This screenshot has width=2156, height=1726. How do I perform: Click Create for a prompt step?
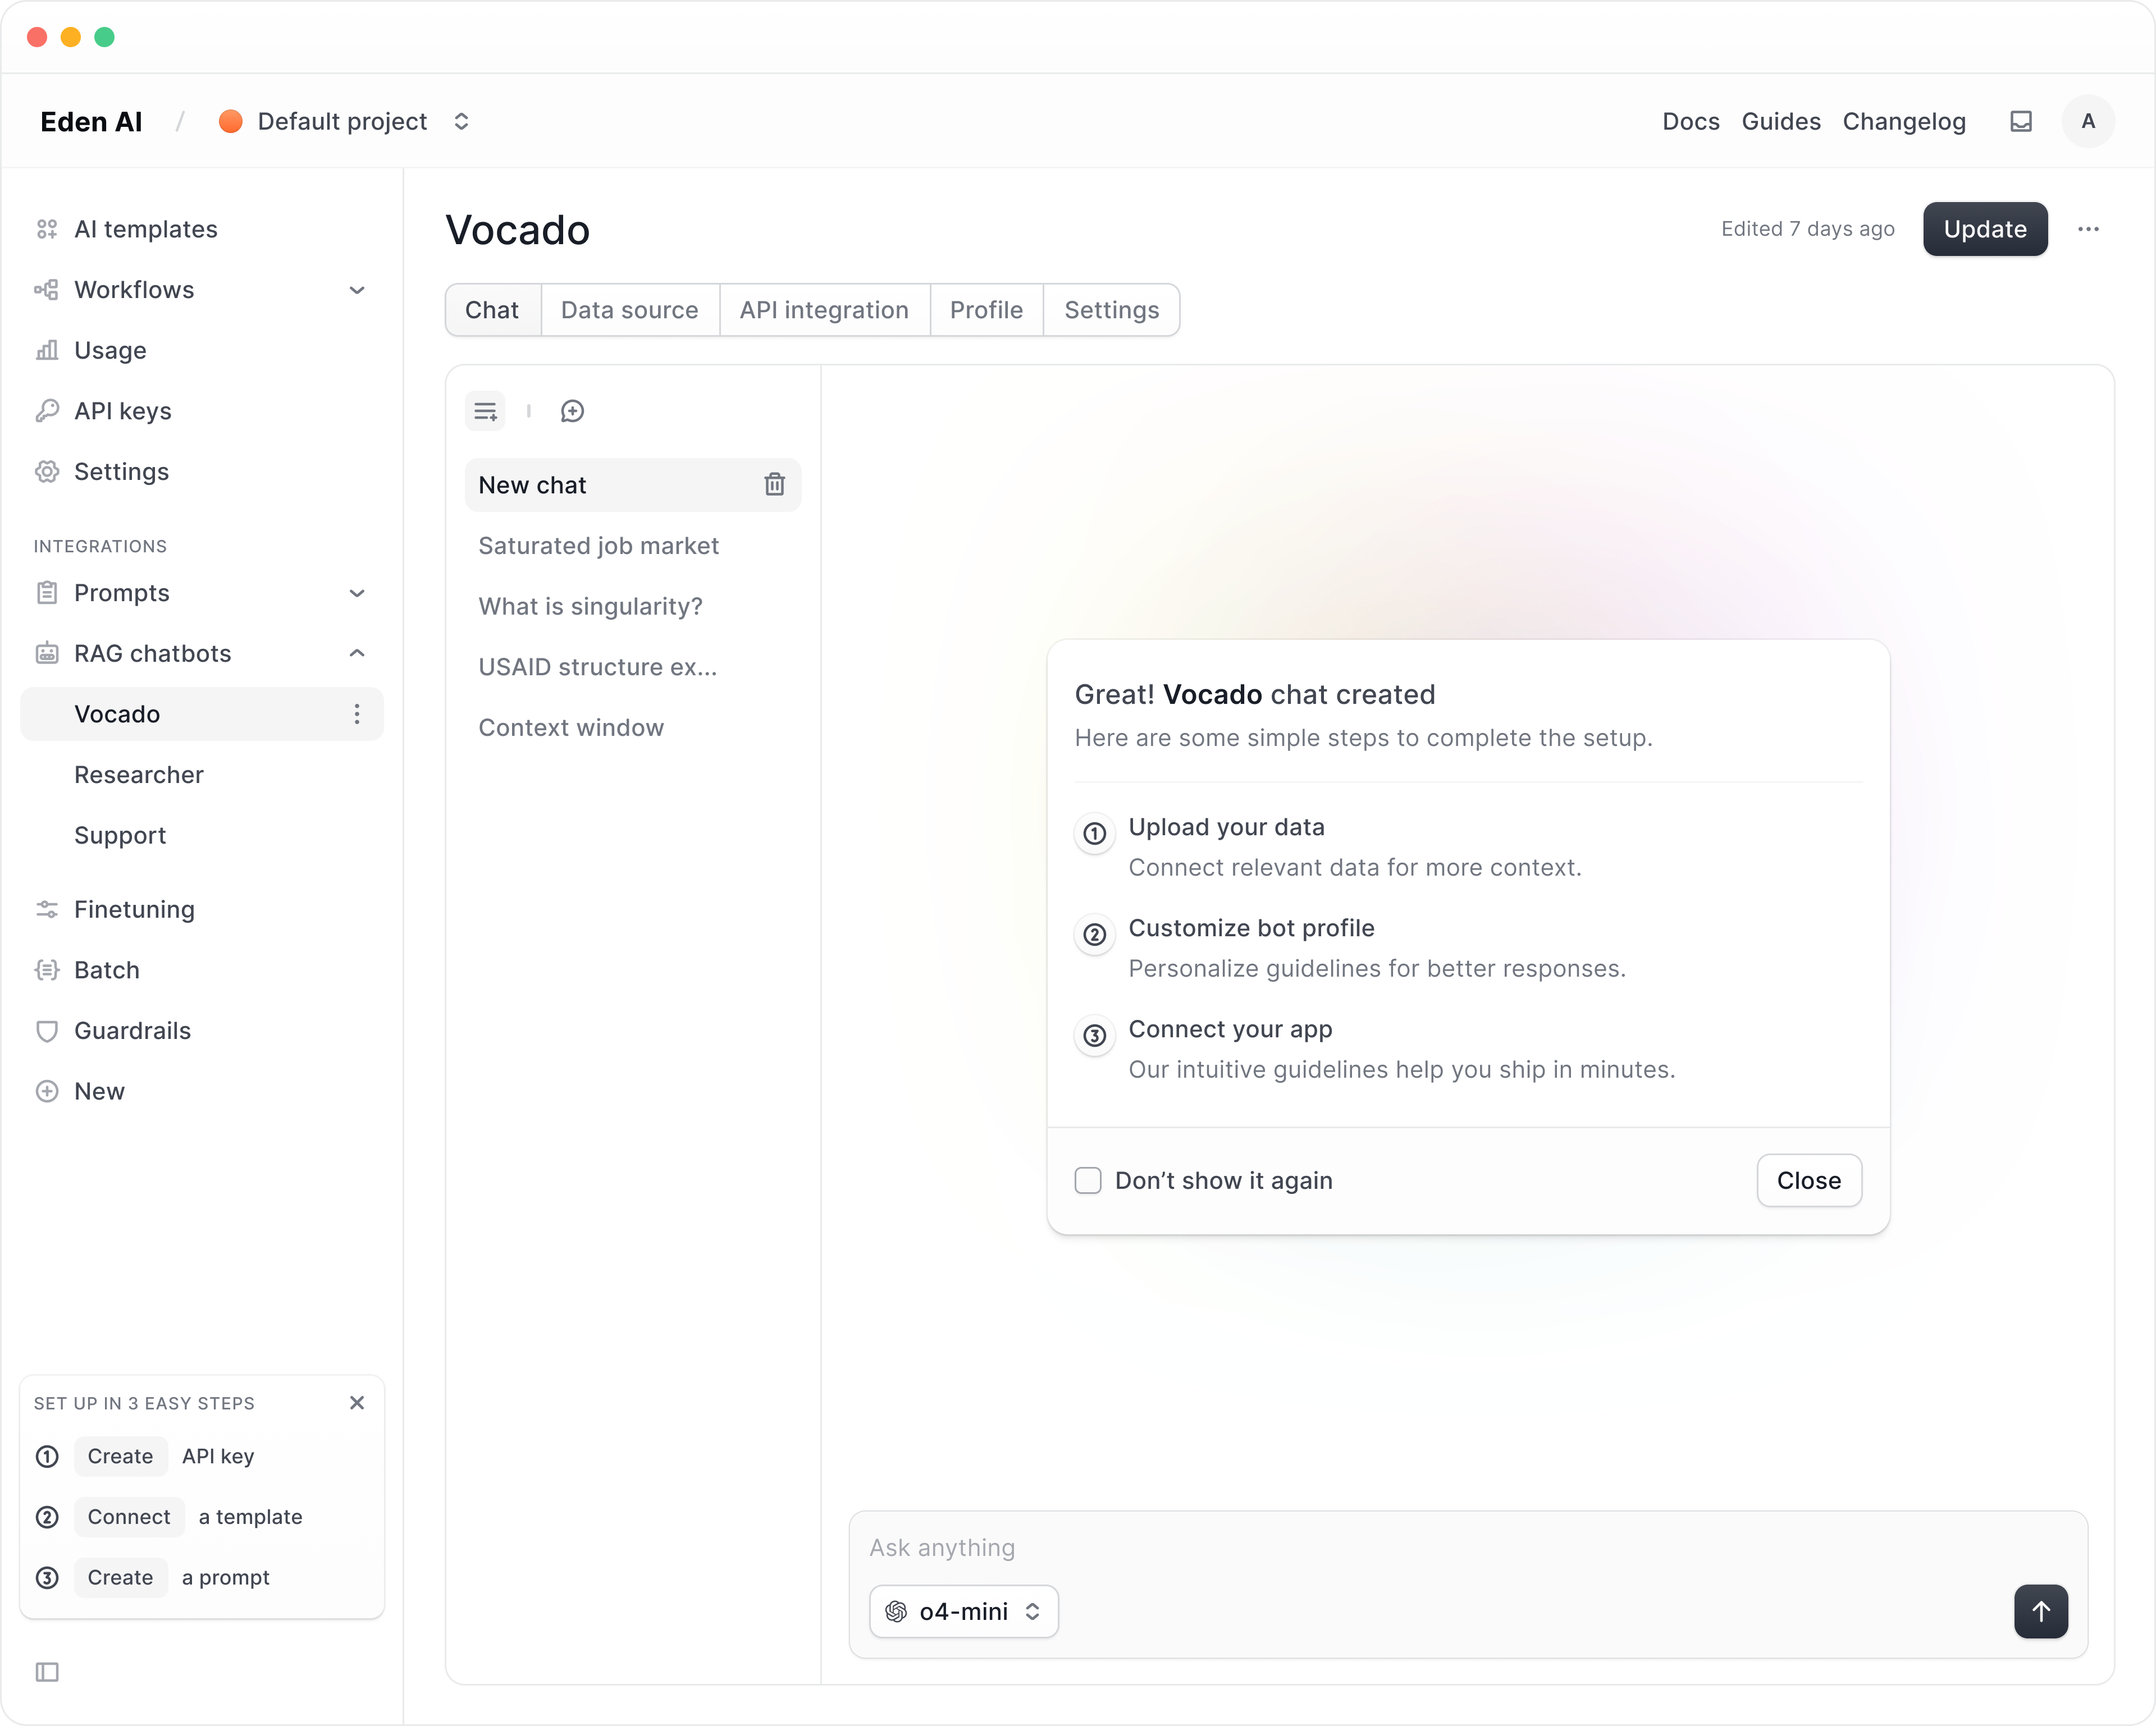click(x=120, y=1577)
